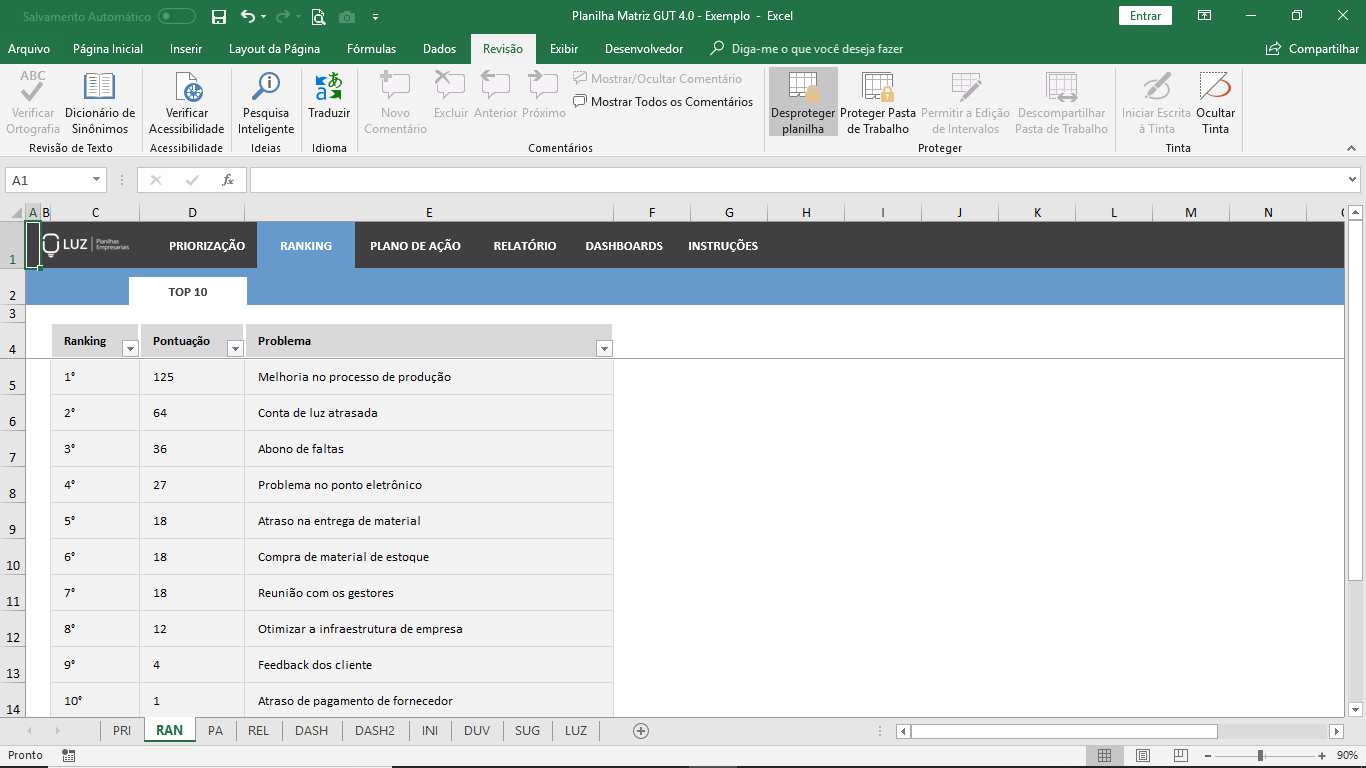1366x768 pixels.
Task: Click Proteger Pasta de Trabalho icon
Action: (x=877, y=88)
